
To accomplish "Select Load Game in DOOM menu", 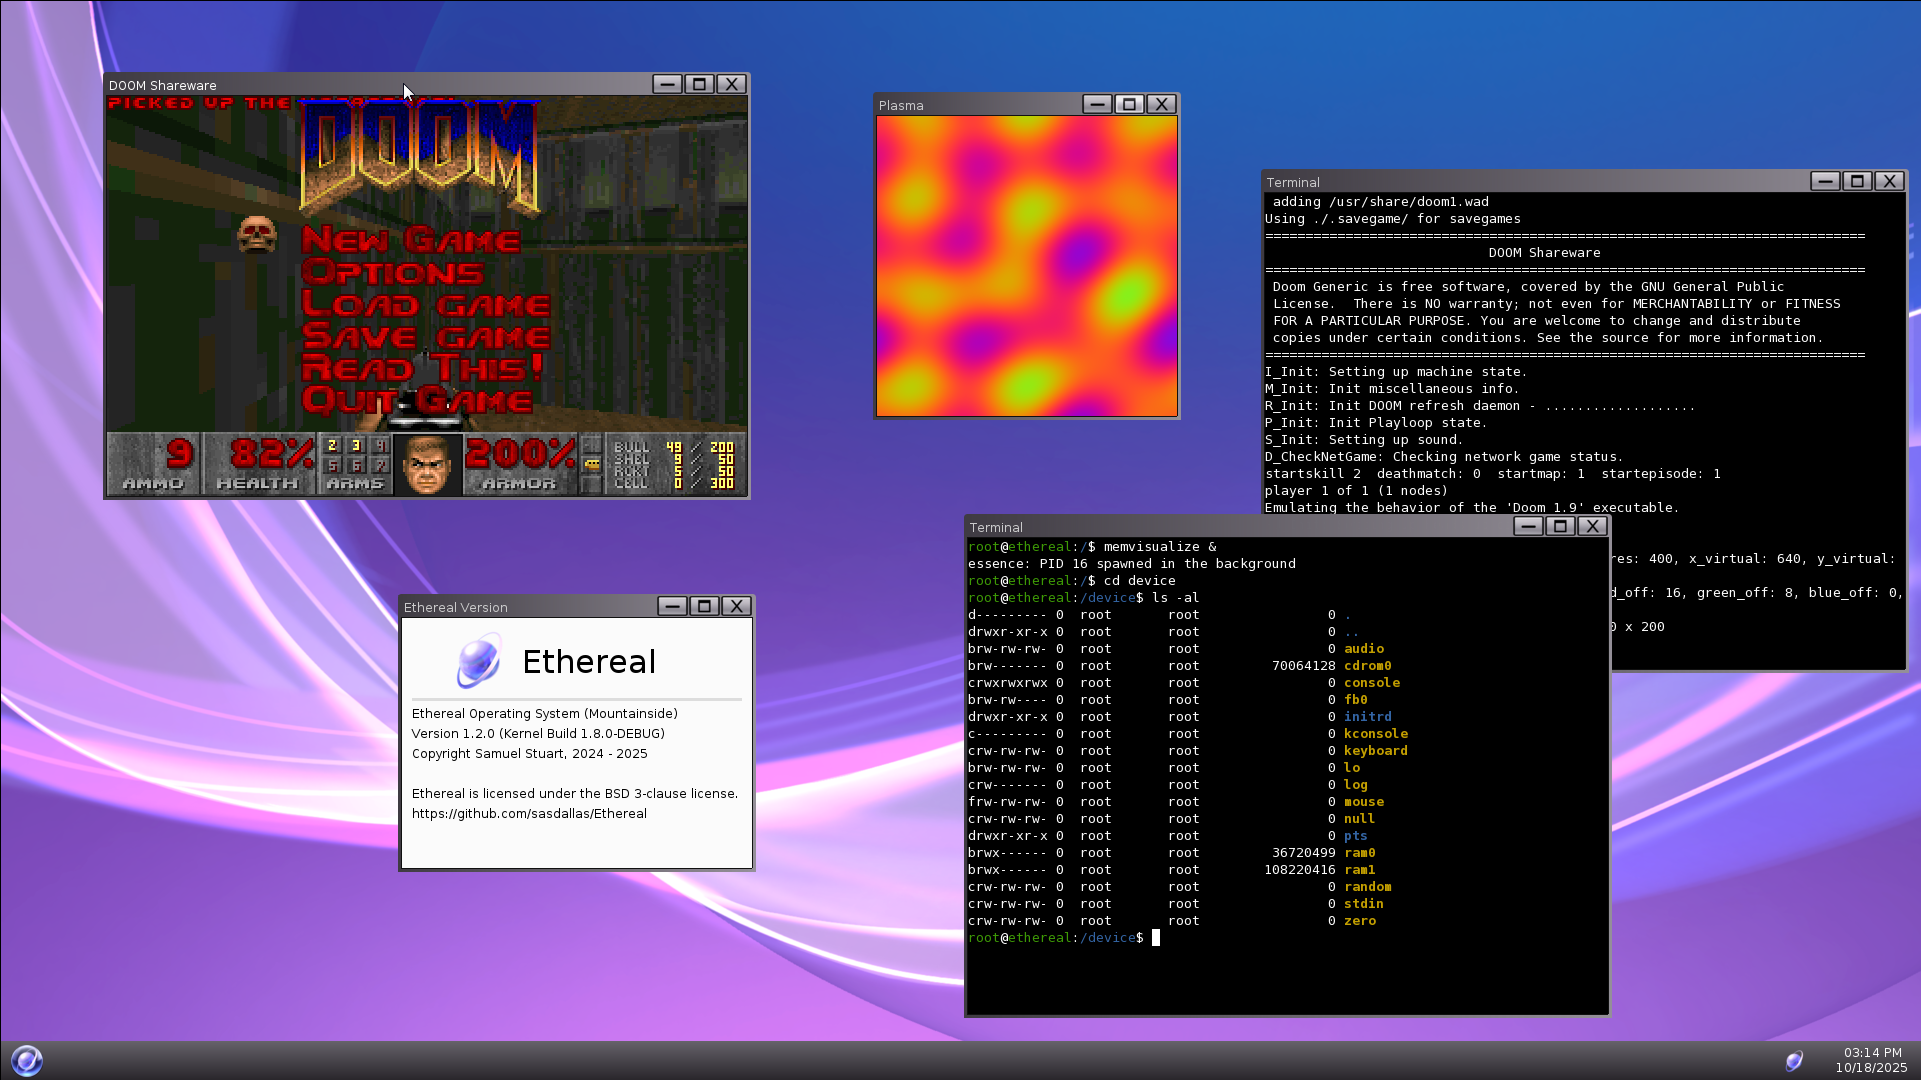I will pyautogui.click(x=425, y=304).
